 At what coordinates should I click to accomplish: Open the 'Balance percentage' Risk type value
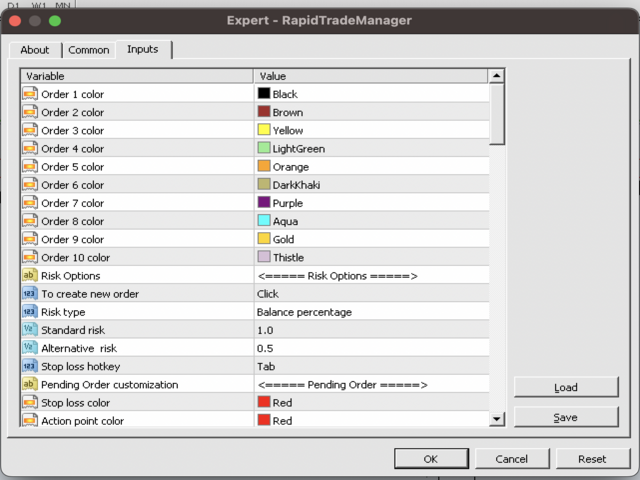[x=371, y=312]
